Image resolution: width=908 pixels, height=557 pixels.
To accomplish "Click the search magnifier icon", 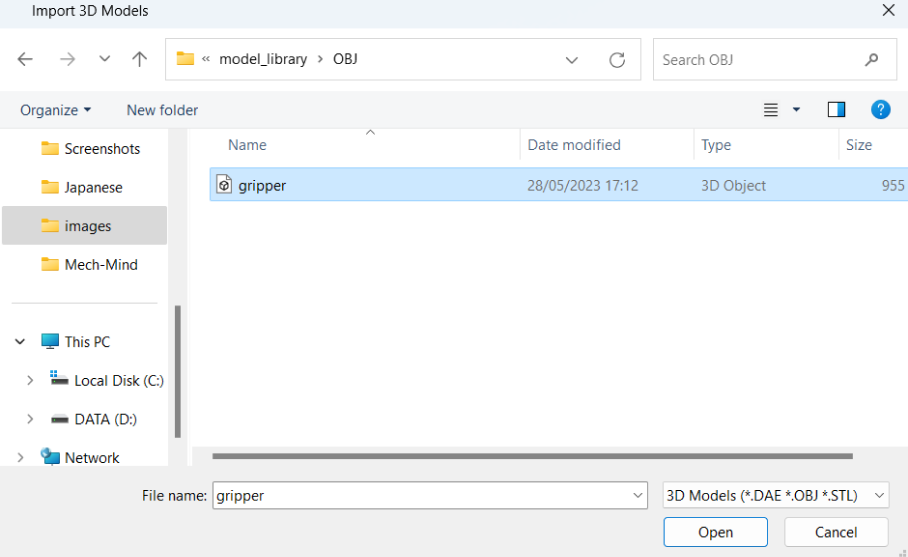I will (x=872, y=59).
